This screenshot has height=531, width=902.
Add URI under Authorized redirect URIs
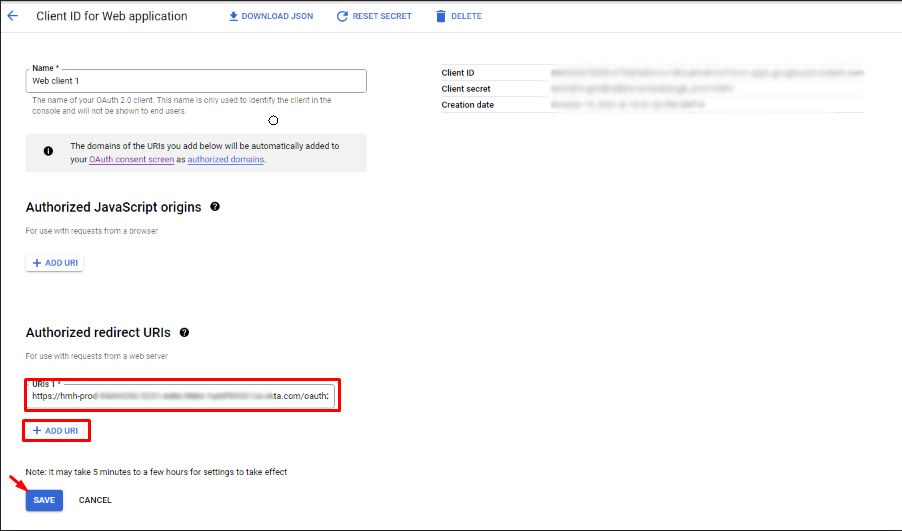tap(56, 431)
